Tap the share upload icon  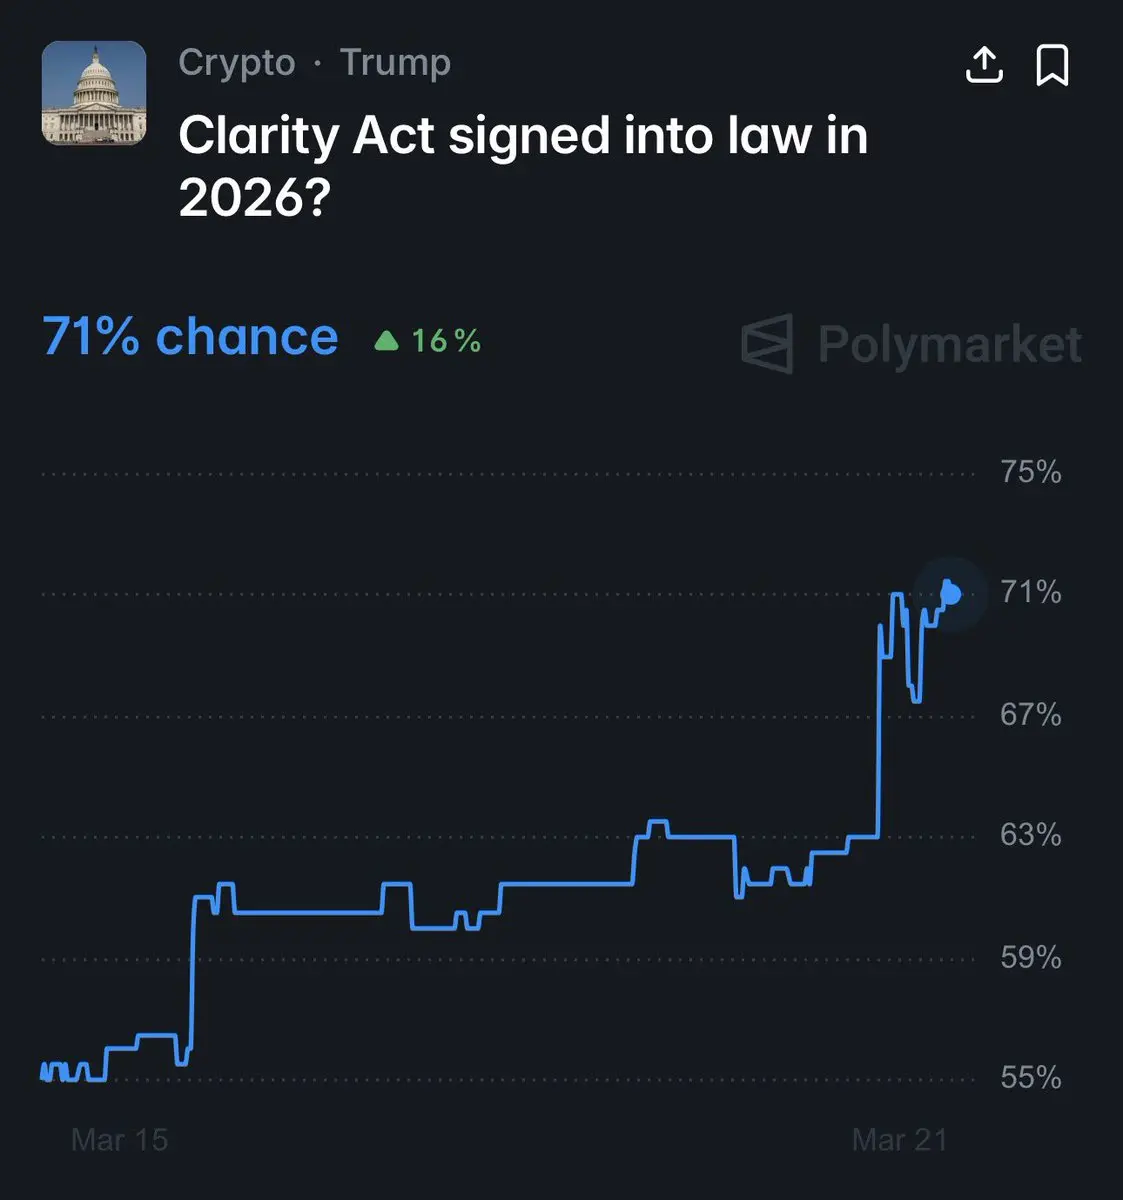click(x=984, y=65)
